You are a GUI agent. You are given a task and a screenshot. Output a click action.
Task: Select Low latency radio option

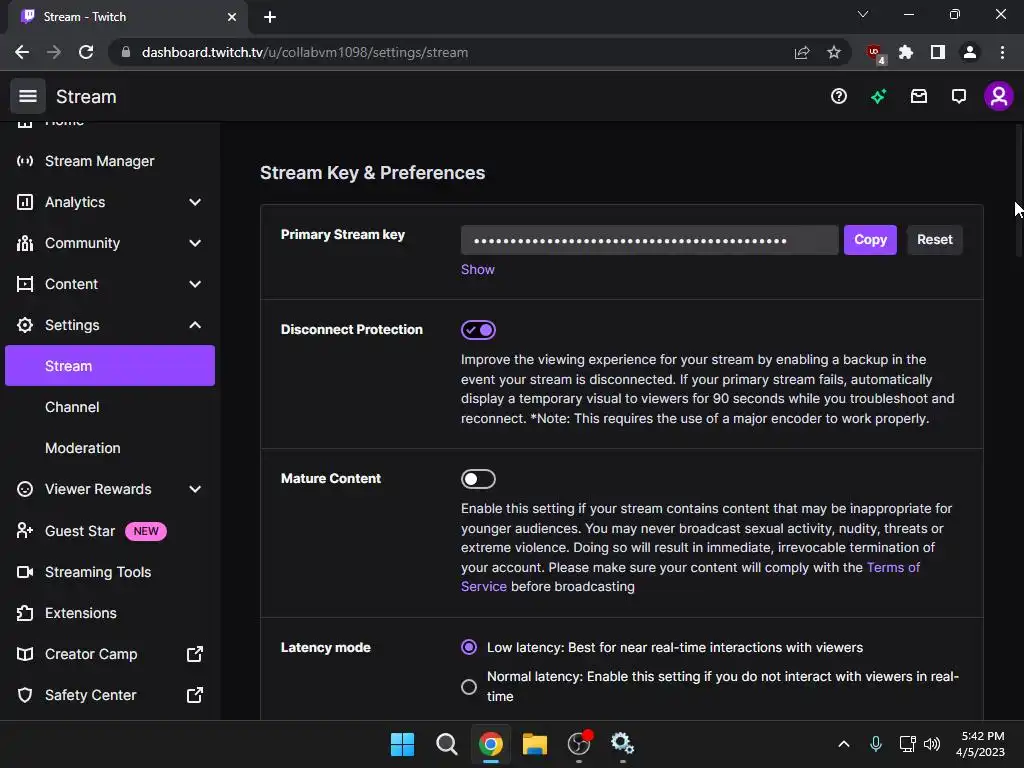point(468,647)
